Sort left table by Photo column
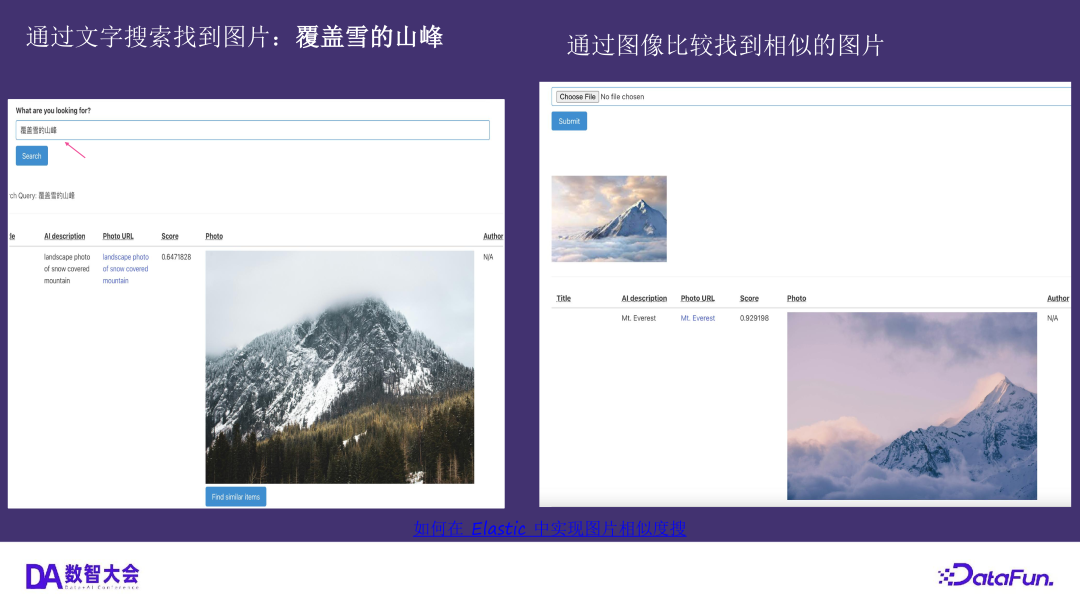This screenshot has height=607, width=1080. pos(212,236)
